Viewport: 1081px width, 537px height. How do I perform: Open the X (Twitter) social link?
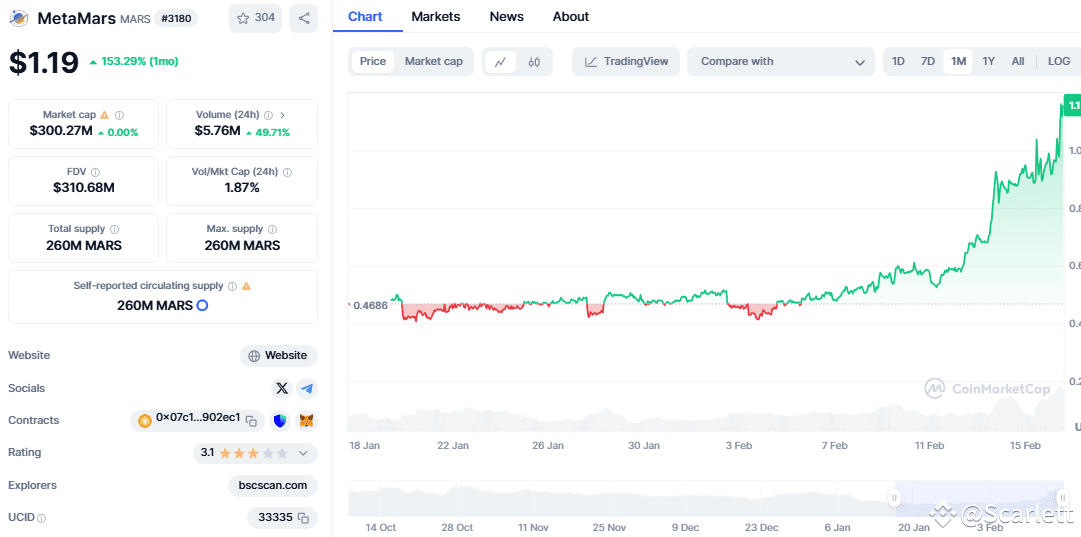point(282,388)
